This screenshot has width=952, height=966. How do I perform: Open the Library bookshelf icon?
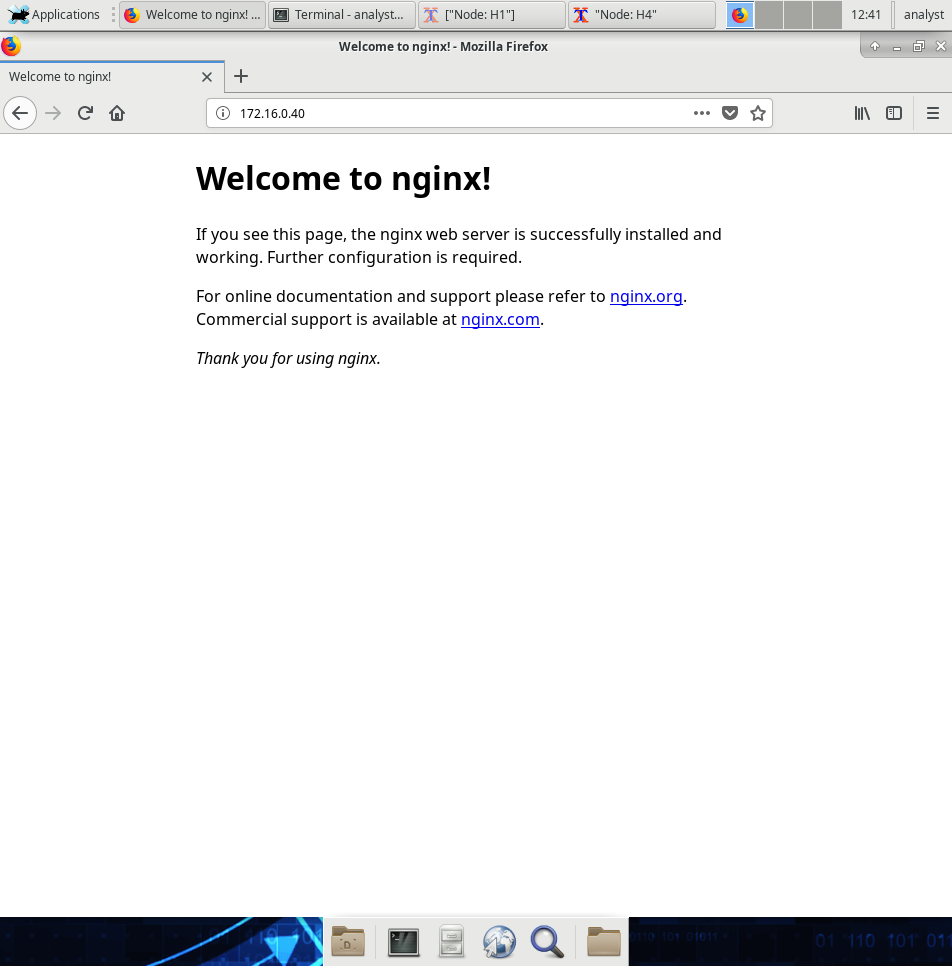click(862, 113)
